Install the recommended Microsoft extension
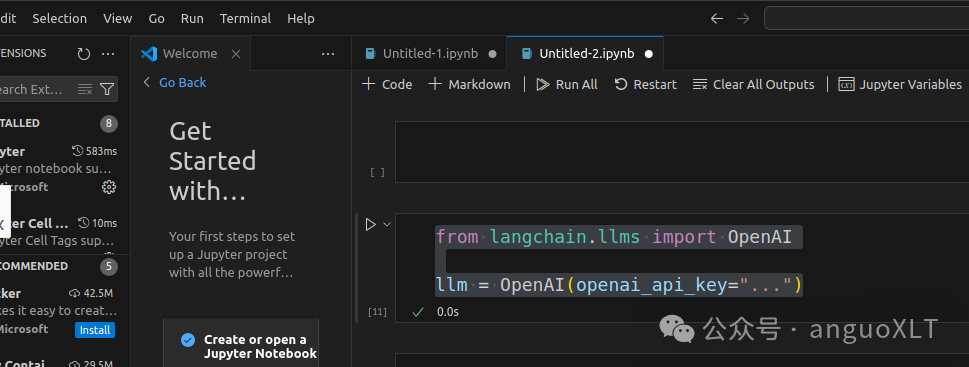Image resolution: width=969 pixels, height=367 pixels. point(95,331)
